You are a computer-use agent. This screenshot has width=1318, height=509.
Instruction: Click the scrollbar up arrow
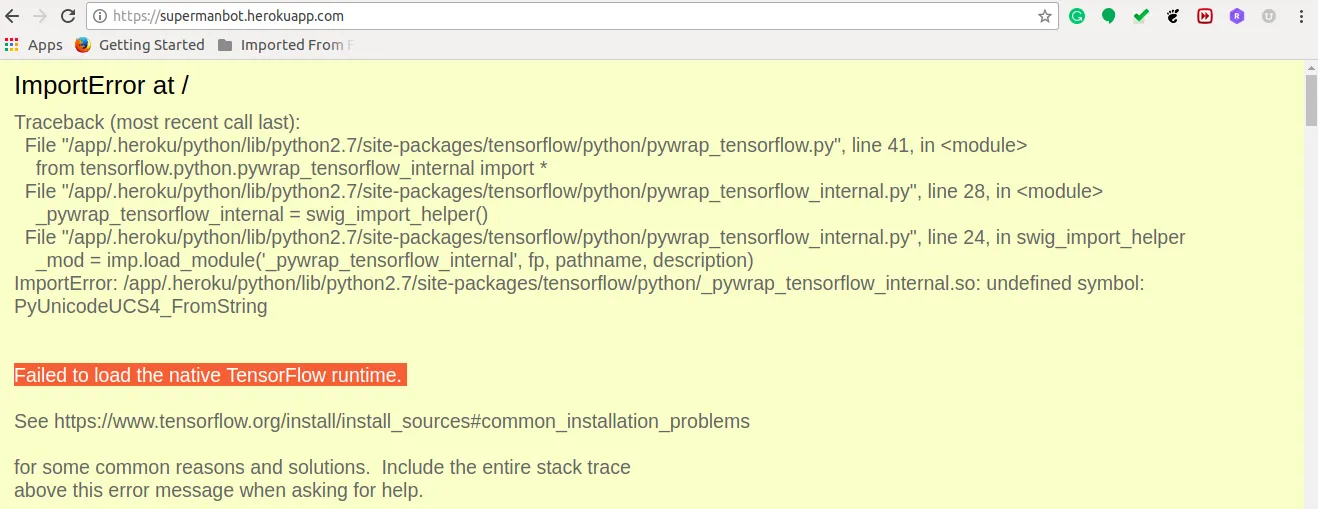(1311, 67)
